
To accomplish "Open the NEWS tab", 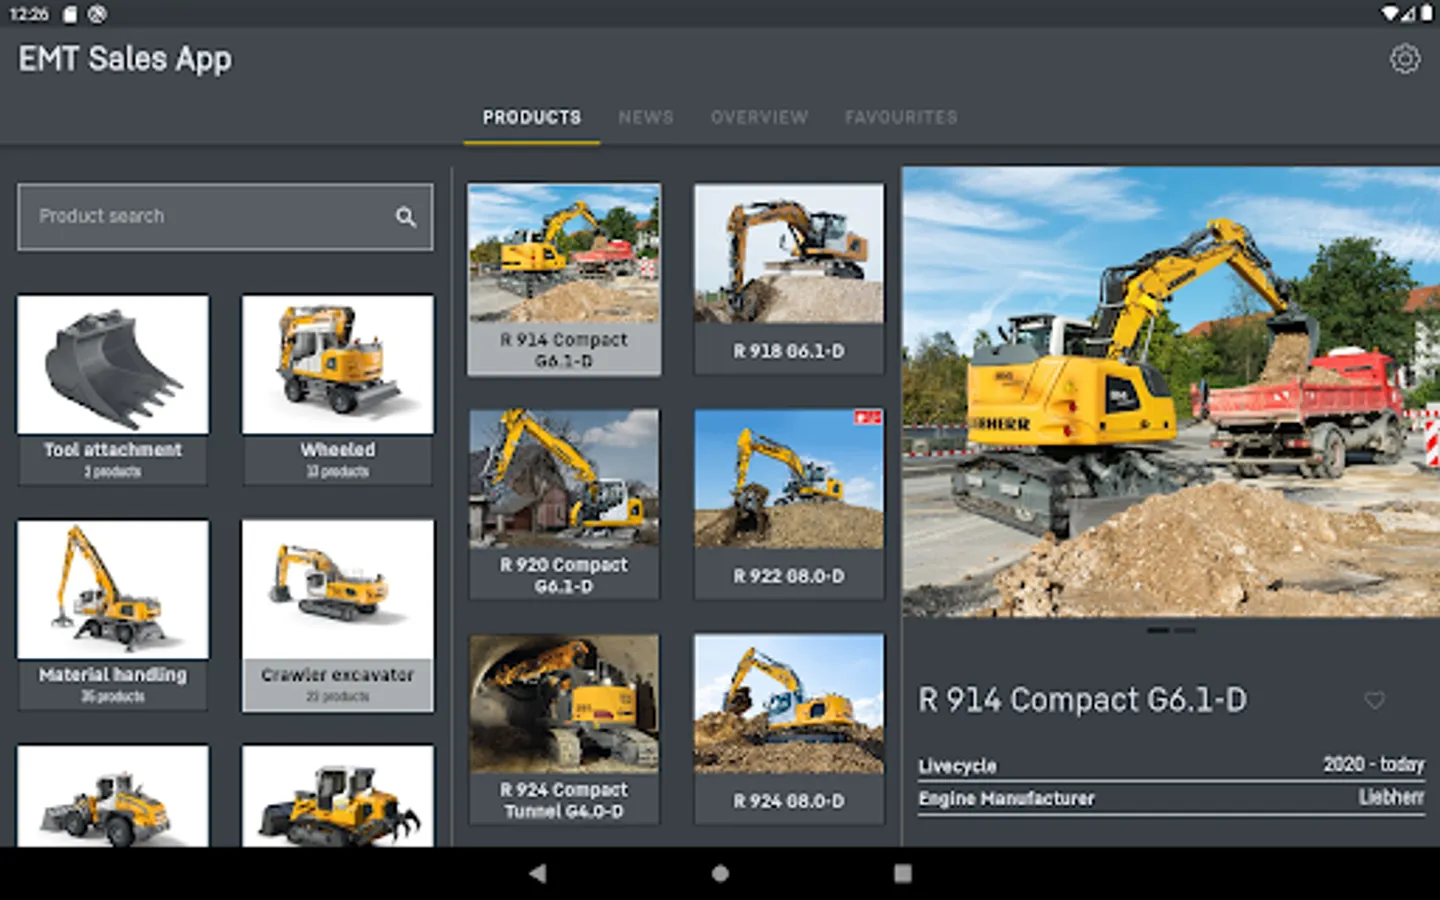I will coord(646,118).
